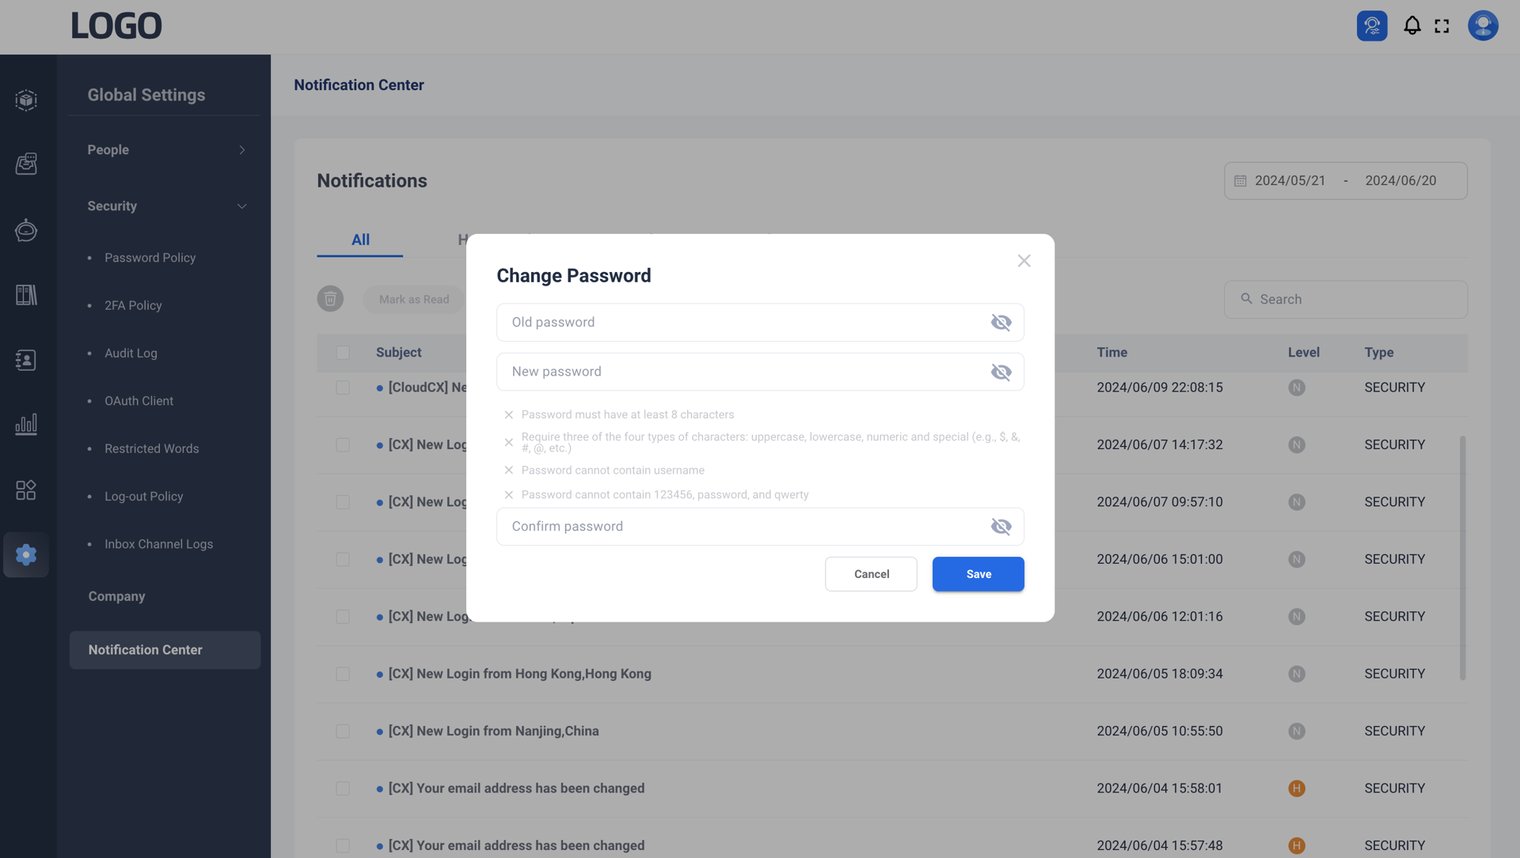Image resolution: width=1520 pixels, height=858 pixels.
Task: Switch to the All notifications tab
Action: (x=360, y=240)
